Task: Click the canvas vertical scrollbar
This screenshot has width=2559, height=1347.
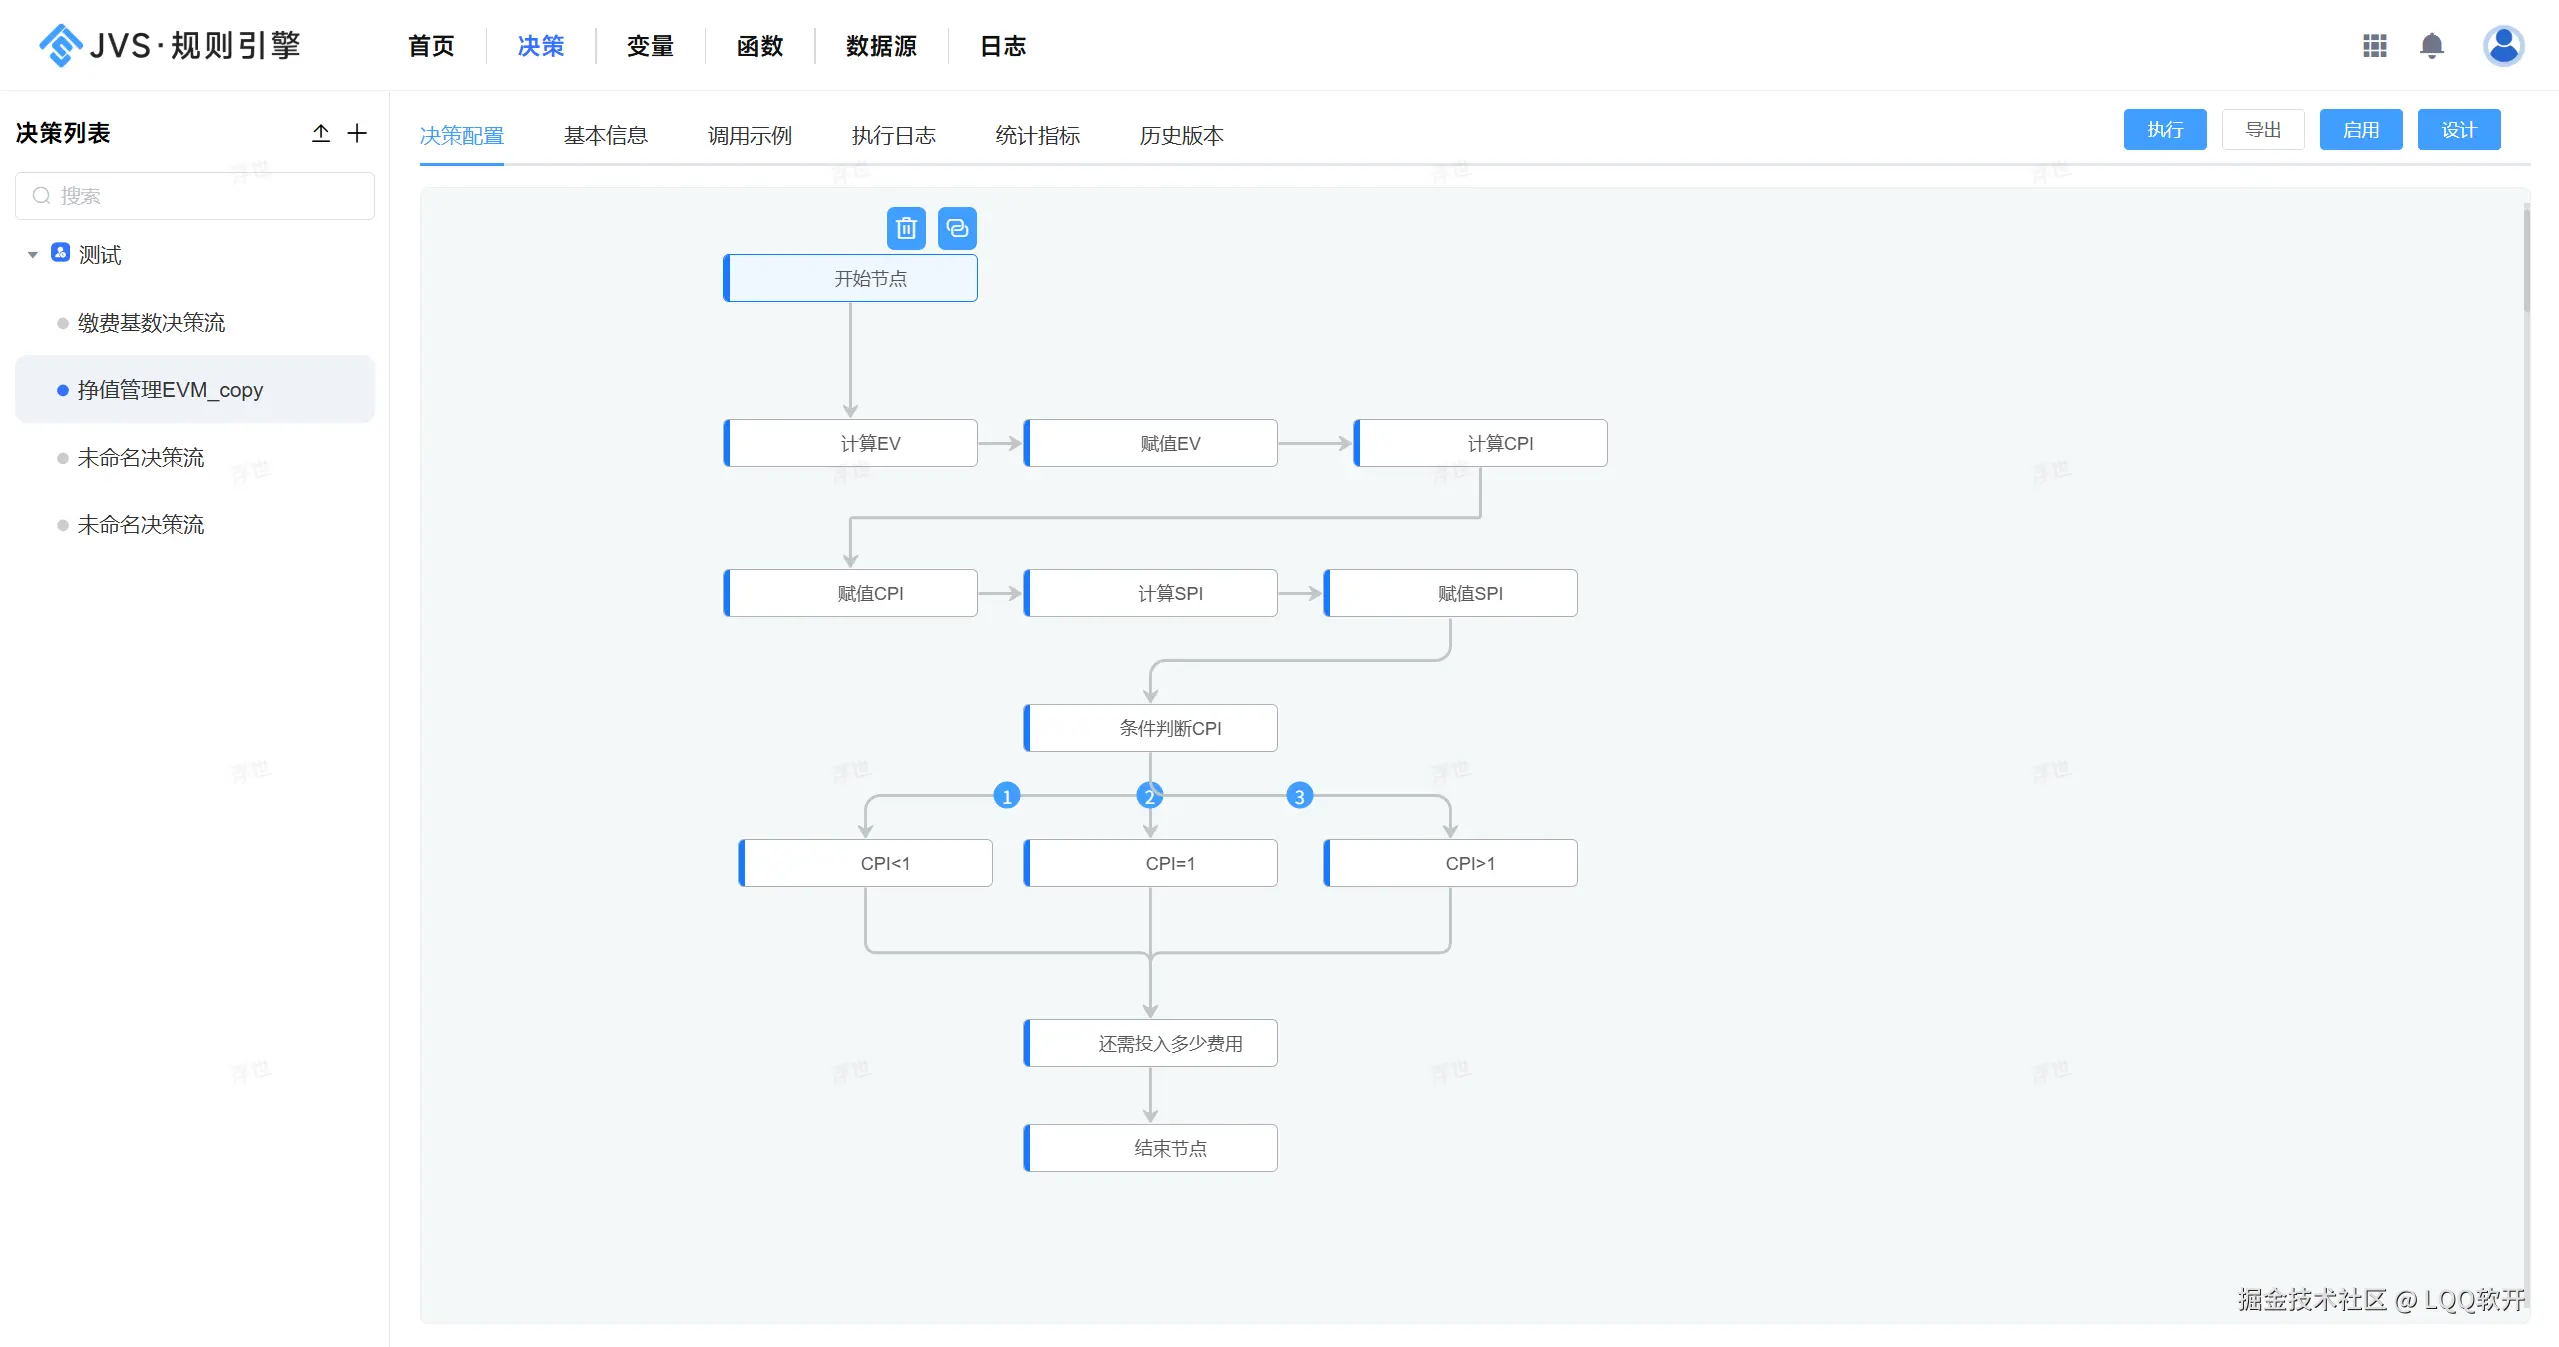Action: click(2526, 260)
